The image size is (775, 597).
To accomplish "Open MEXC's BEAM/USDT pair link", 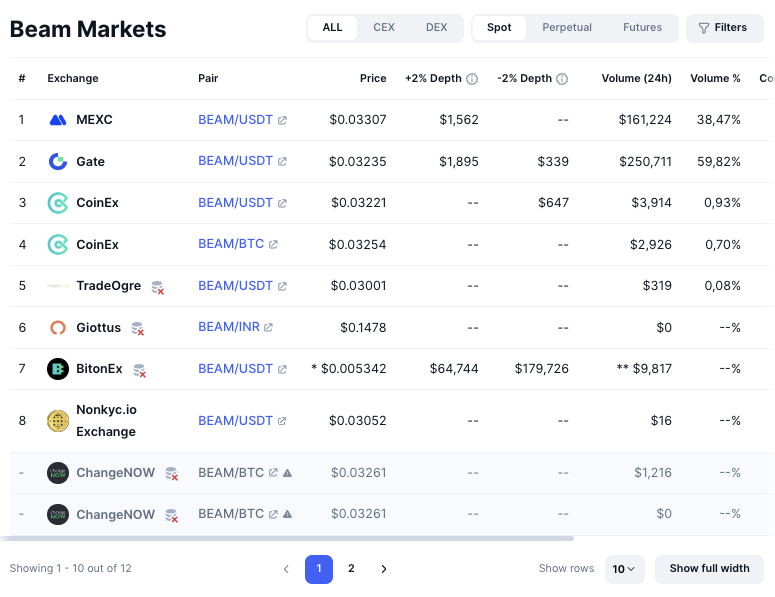I will pos(235,120).
